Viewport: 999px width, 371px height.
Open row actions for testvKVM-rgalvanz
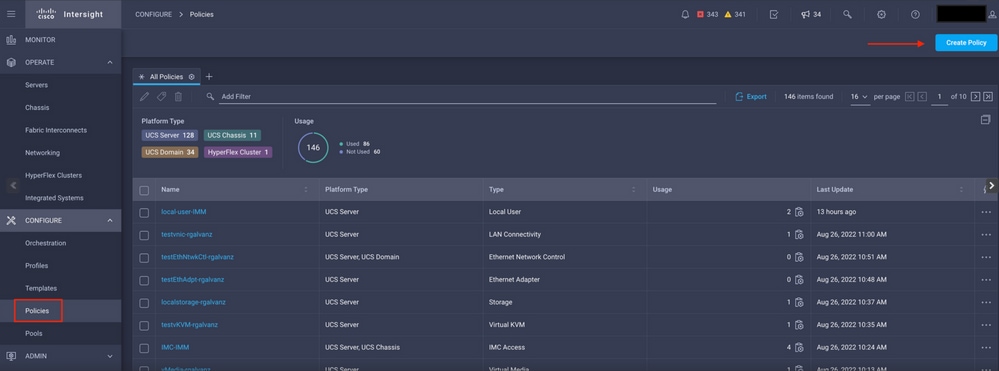[986, 325]
